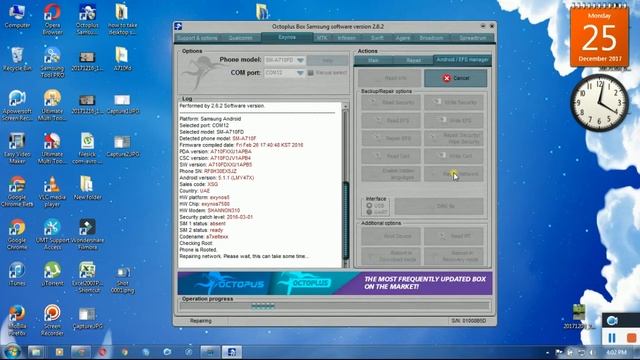Switch to the Qualcomm tab
Screen dimensions: 640x360
[x=240, y=38]
